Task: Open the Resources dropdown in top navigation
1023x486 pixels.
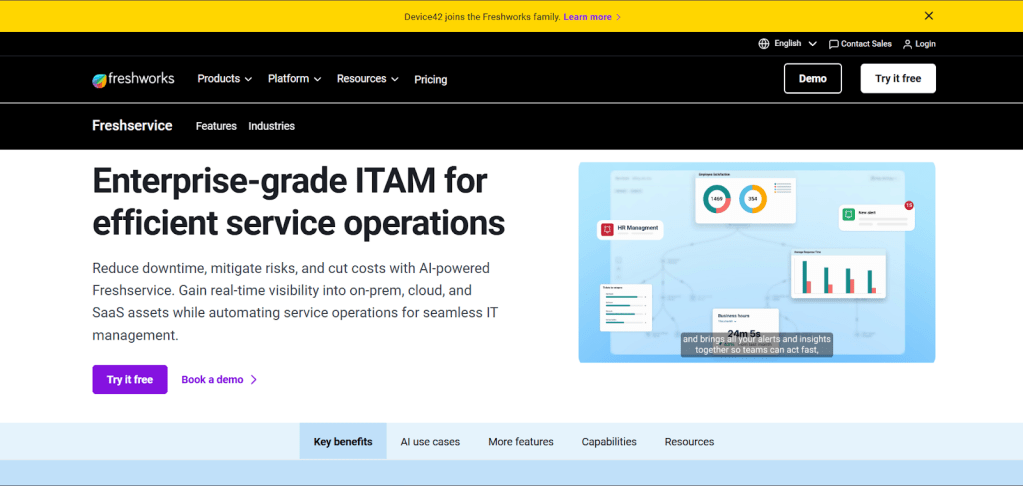Action: pyautogui.click(x=367, y=79)
